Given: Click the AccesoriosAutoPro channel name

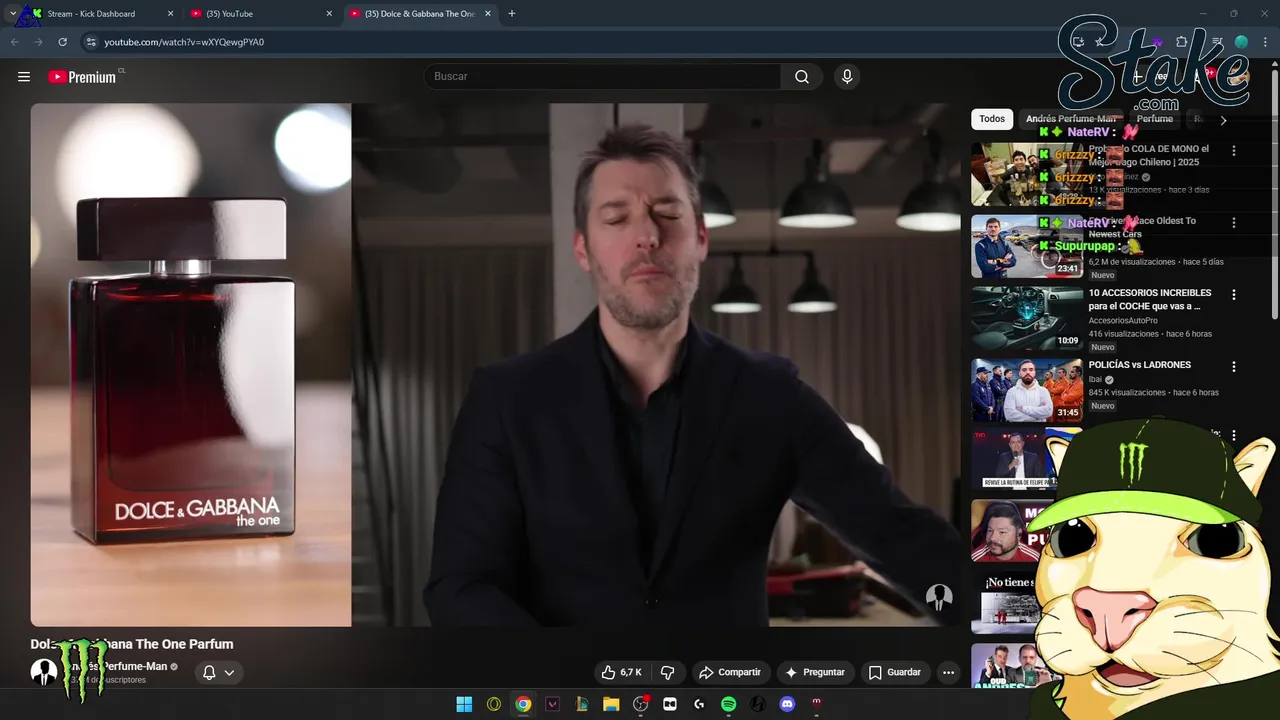Looking at the screenshot, I should click(x=1123, y=321).
